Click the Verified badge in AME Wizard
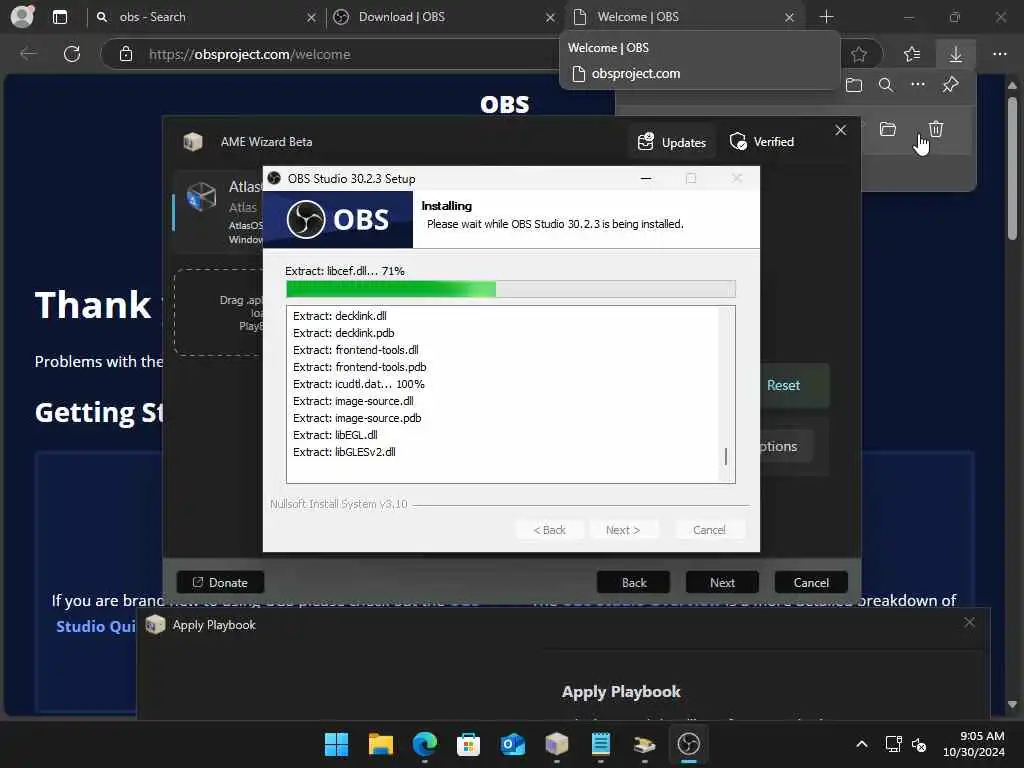Screen dimensions: 1024x768 [x=762, y=142]
